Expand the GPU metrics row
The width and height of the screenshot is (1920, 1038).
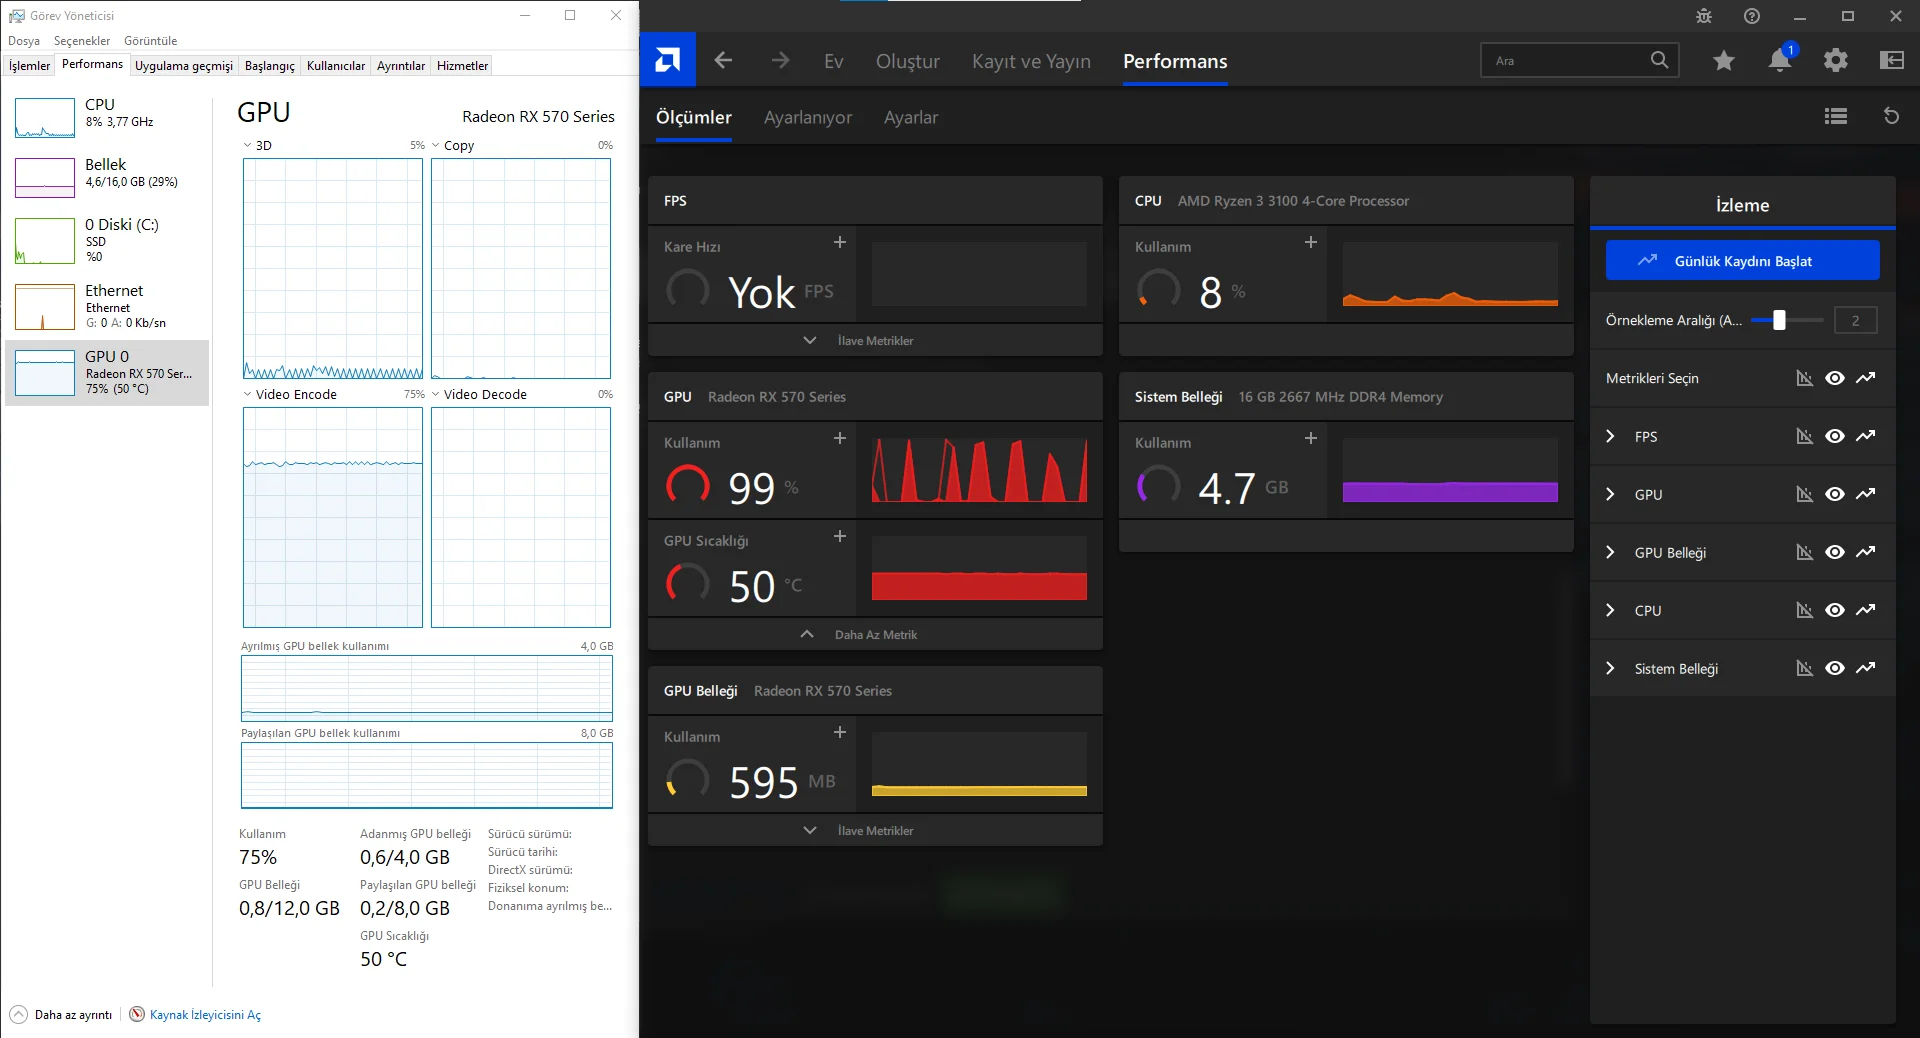click(x=1610, y=494)
